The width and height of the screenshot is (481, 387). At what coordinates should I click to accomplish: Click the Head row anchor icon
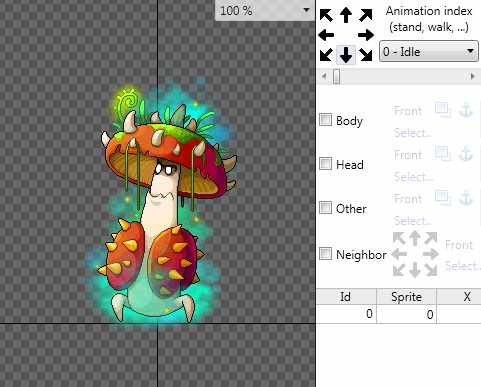[x=466, y=154]
